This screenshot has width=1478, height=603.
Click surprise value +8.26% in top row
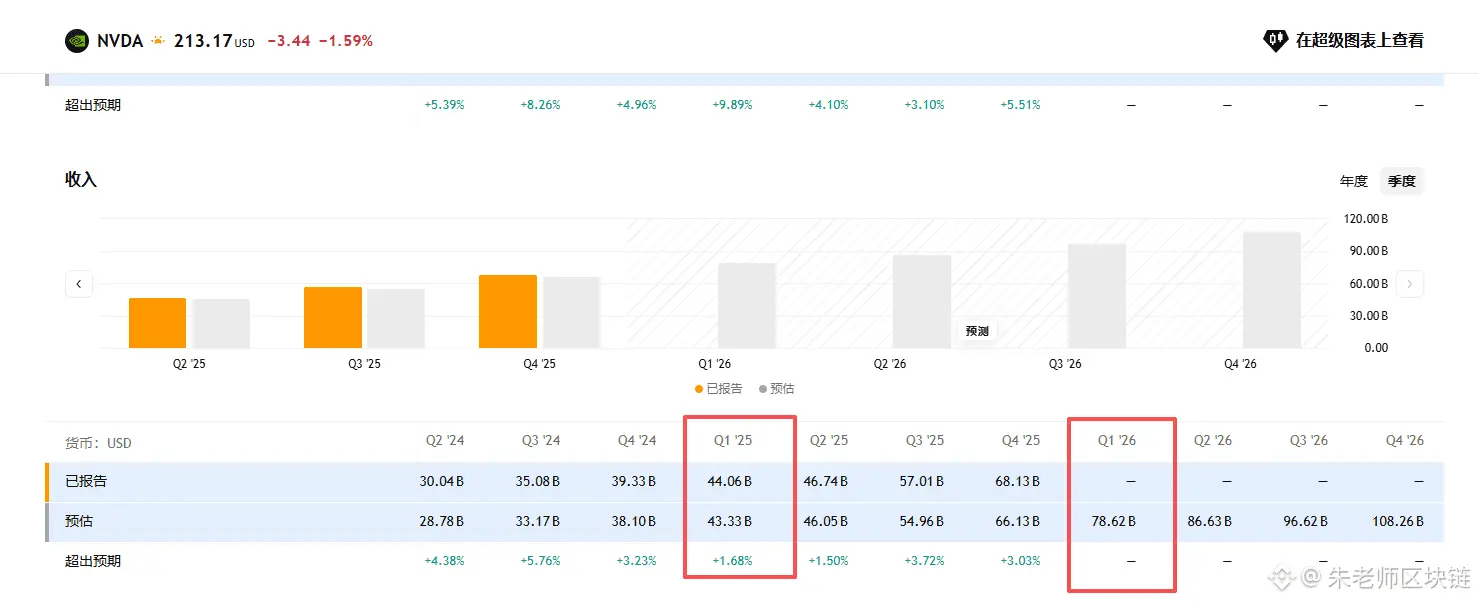click(x=540, y=105)
